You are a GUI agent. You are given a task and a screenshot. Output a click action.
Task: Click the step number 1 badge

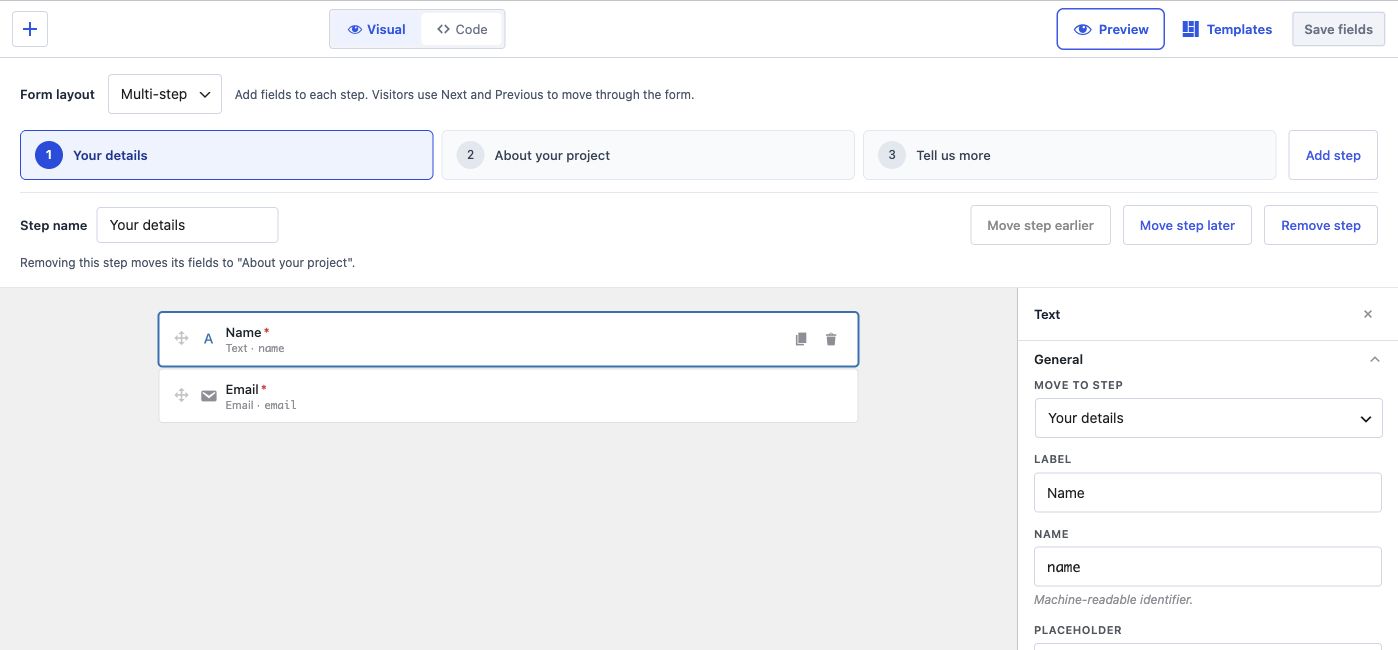click(x=49, y=155)
